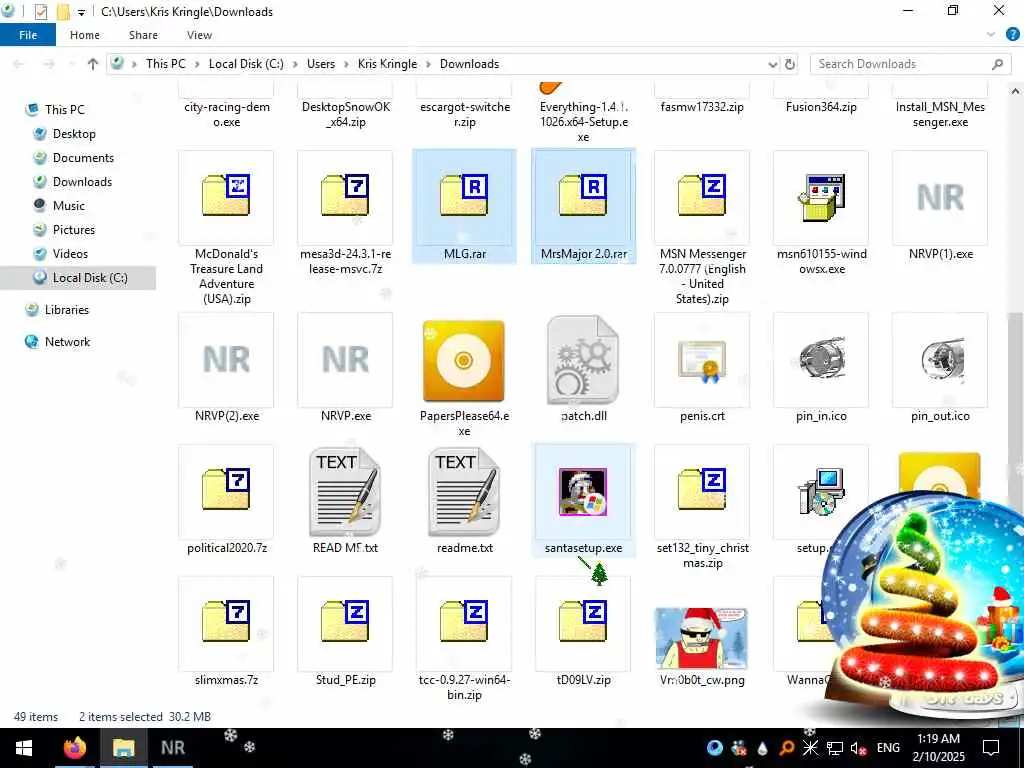Select the MLG.rar archive icon
The height and width of the screenshot is (768, 1024).
pyautogui.click(x=464, y=195)
